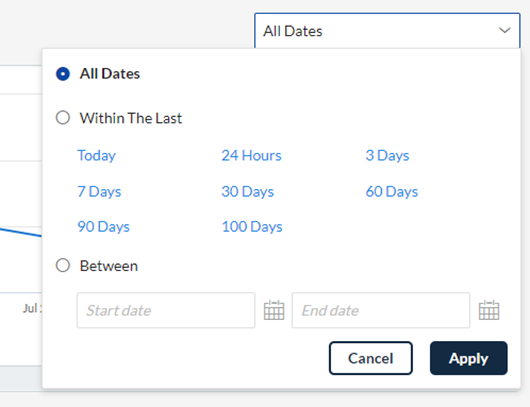Choose the 7 Days range link
The height and width of the screenshot is (407, 530).
click(x=99, y=192)
